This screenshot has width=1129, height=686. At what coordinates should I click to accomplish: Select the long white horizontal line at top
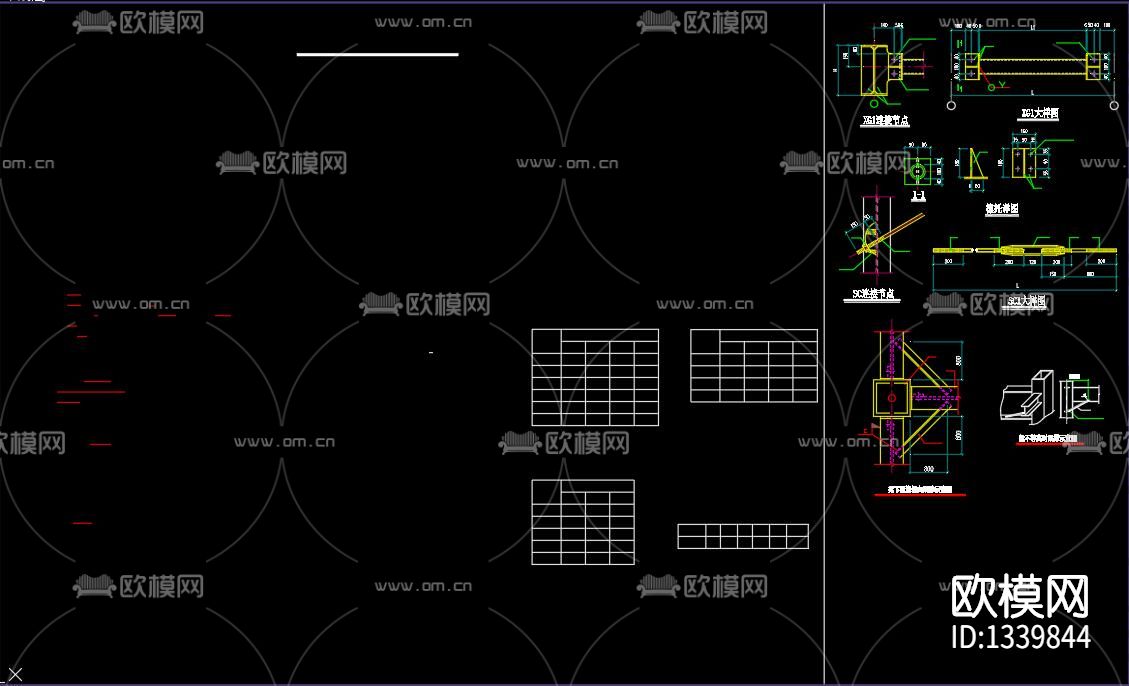point(377,54)
